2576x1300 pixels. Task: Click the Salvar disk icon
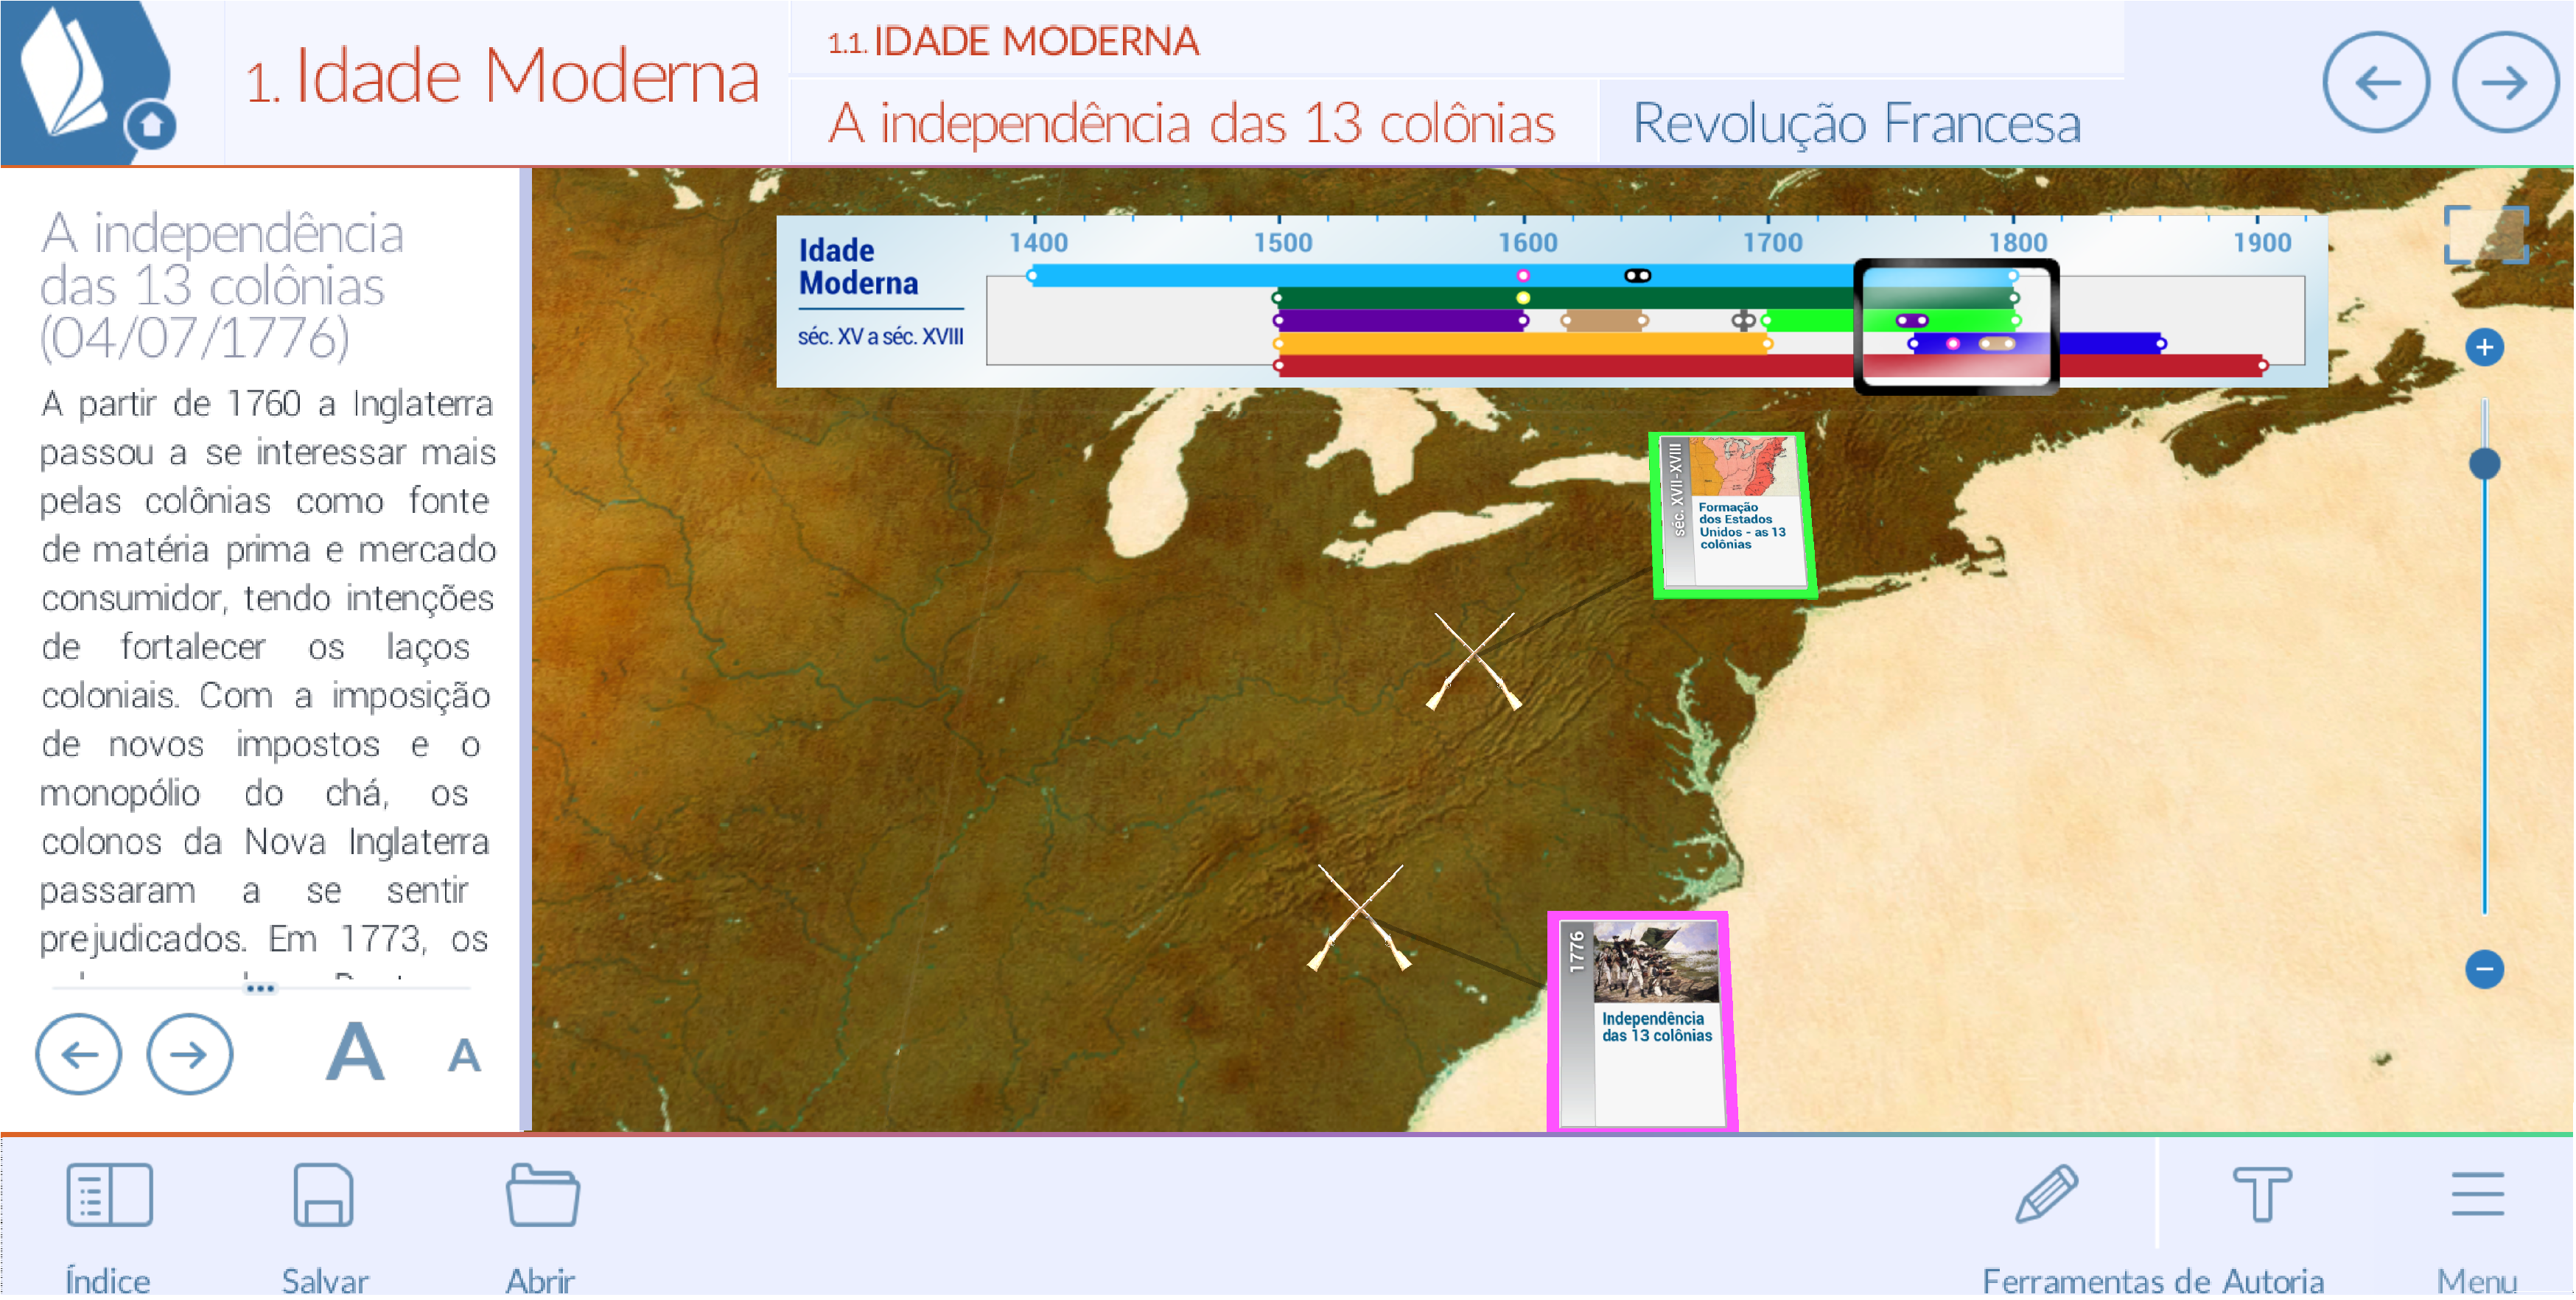click(x=323, y=1197)
